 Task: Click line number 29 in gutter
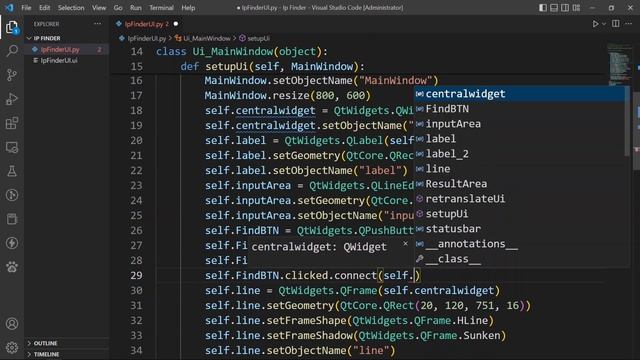[x=137, y=276]
